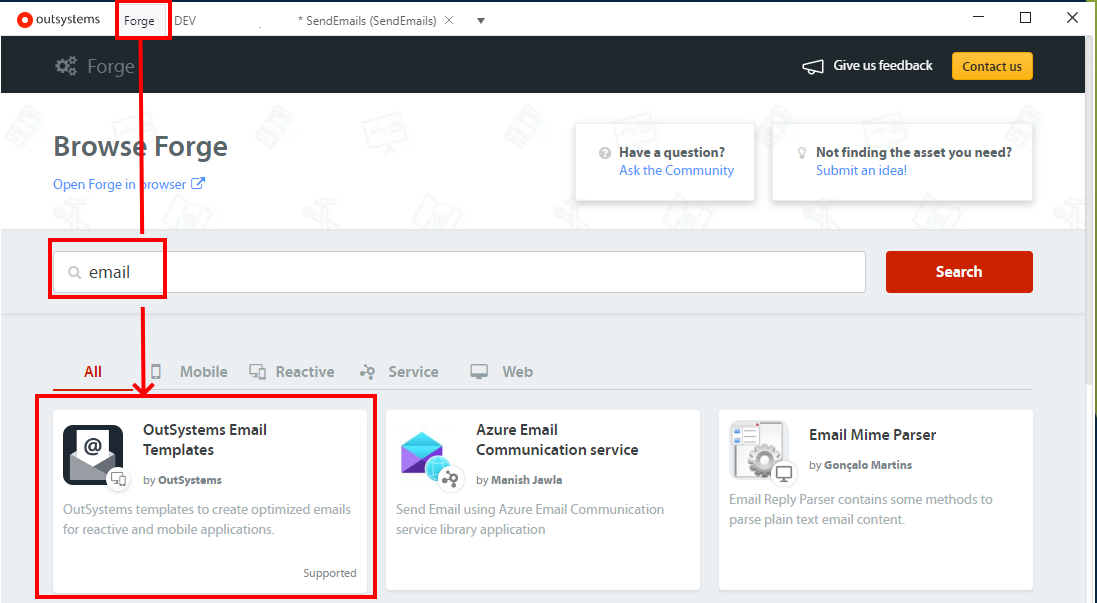Click the vertical scrollbar
Screen dimensions: 1097x603
1091,210
